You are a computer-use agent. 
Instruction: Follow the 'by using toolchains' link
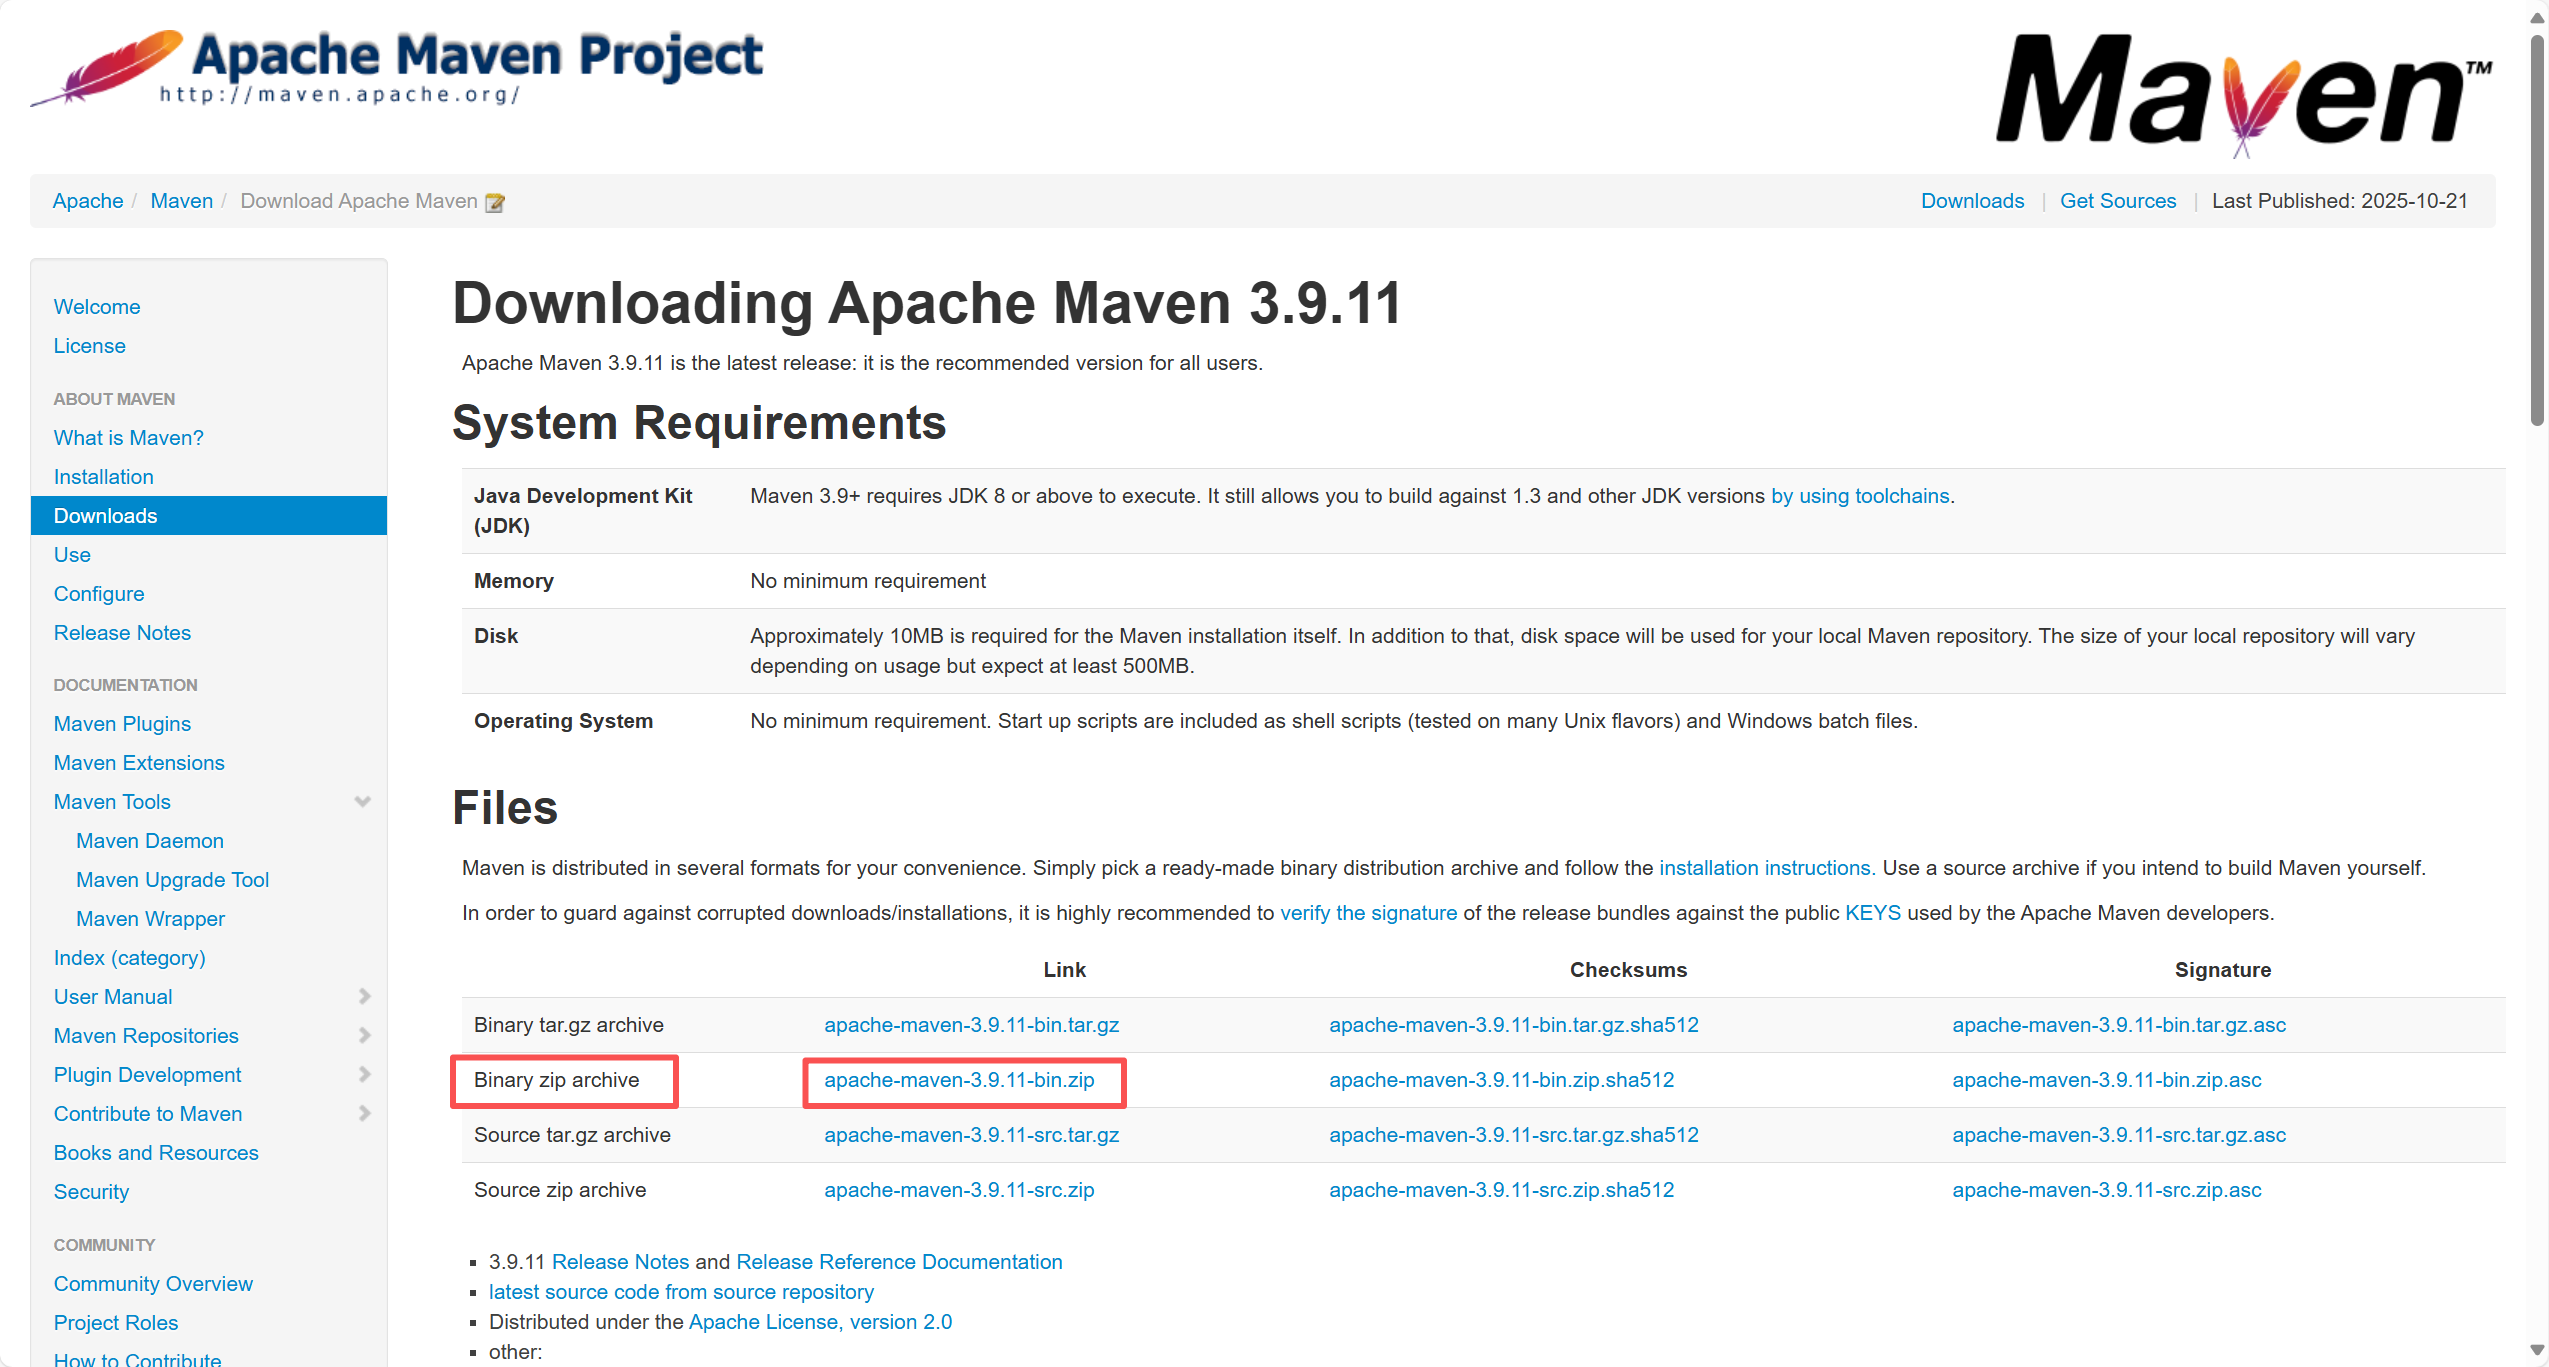(x=1859, y=496)
